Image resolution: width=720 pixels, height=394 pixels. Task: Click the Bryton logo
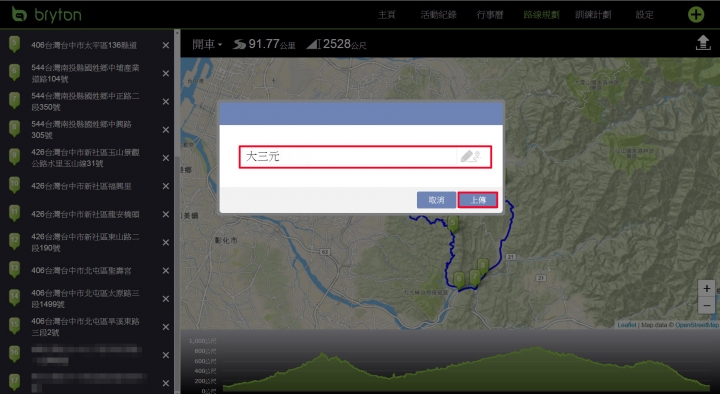(46, 14)
